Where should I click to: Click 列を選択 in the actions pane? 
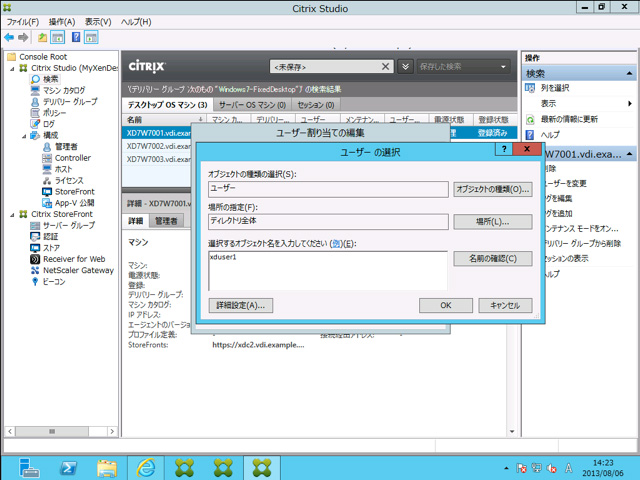[x=555, y=88]
